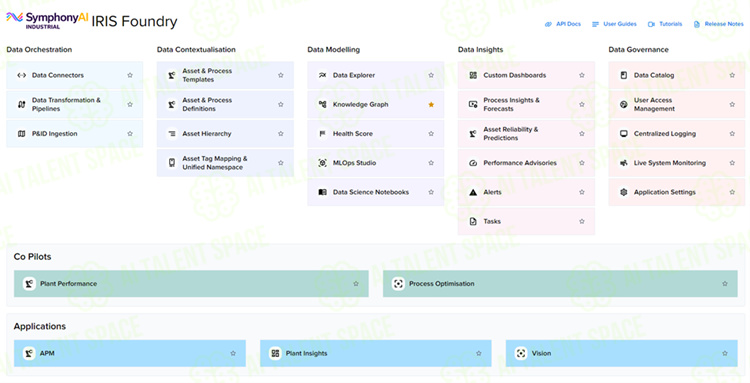The width and height of the screenshot is (750, 383).
Task: Open the Release Notes link
Action: point(718,24)
